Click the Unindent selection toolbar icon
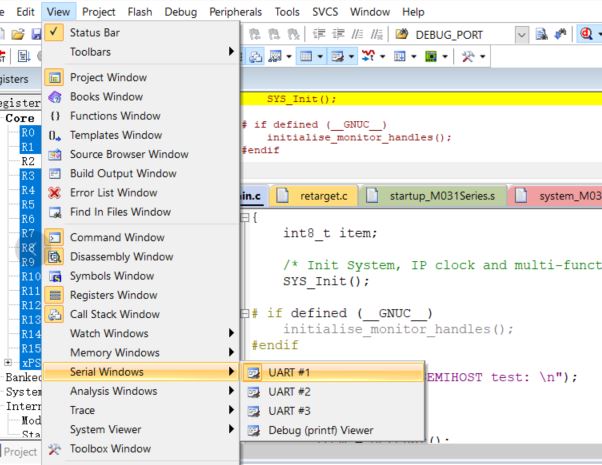This screenshot has width=602, height=465. pyautogui.click(x=338, y=35)
